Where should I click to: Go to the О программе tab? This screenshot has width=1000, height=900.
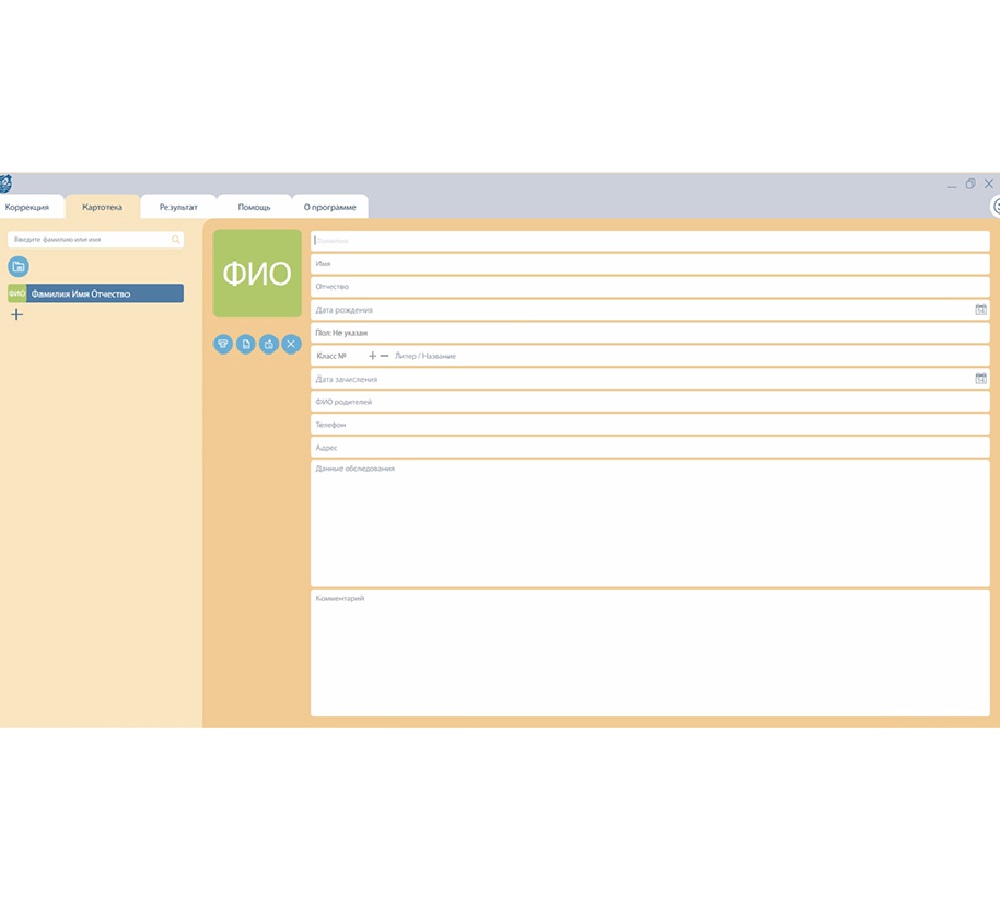330,207
